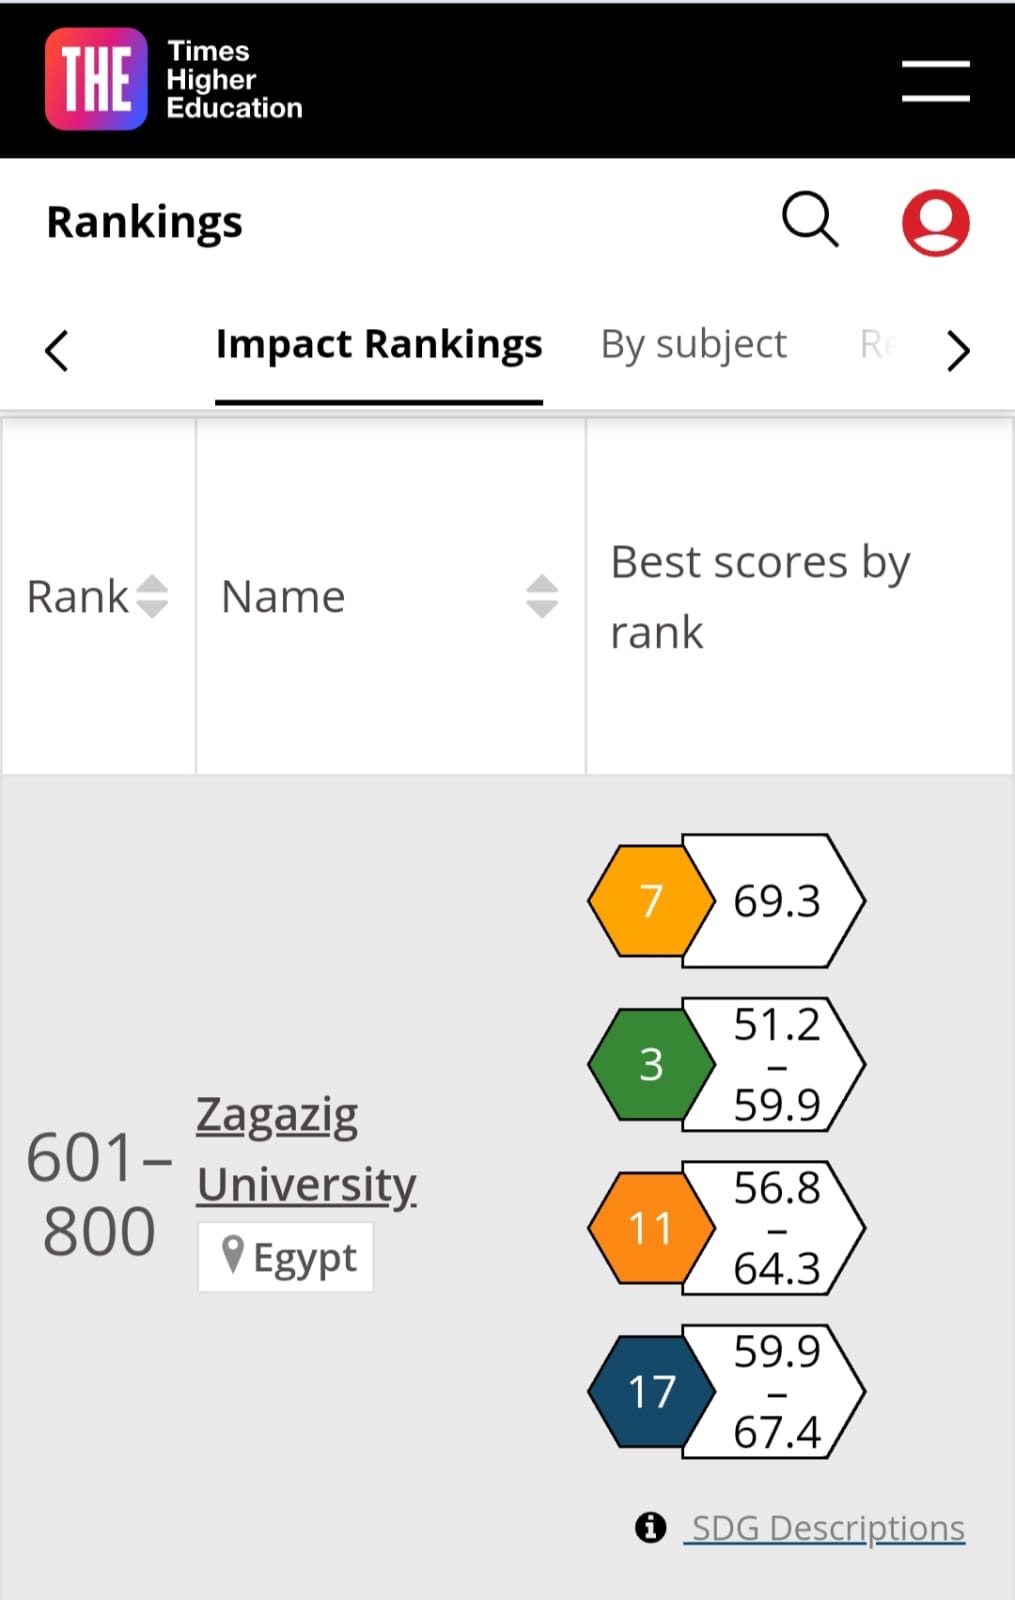Switch to Impact Rankings tab
Image resolution: width=1015 pixels, height=1600 pixels.
coord(379,345)
